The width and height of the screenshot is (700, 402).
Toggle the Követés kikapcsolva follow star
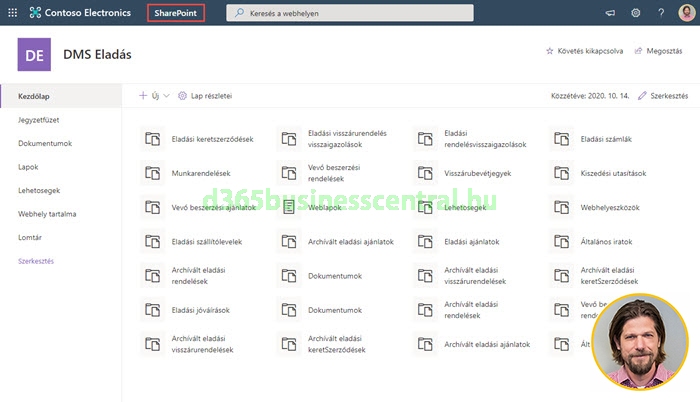549,50
